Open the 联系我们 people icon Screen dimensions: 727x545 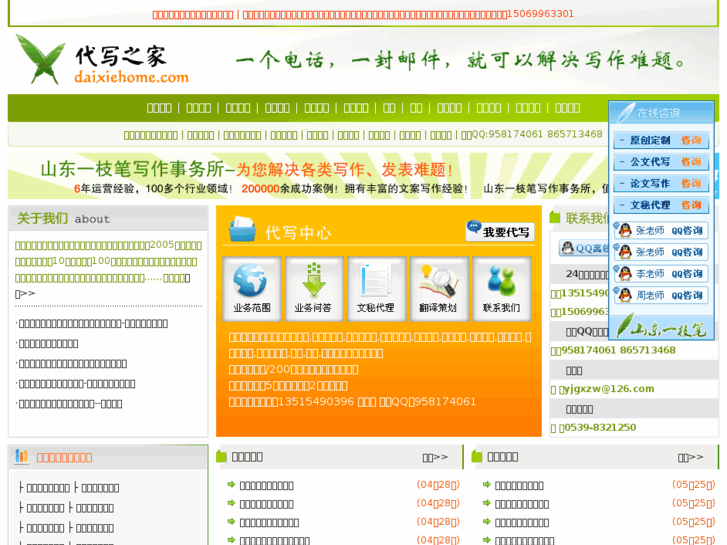[501, 289]
